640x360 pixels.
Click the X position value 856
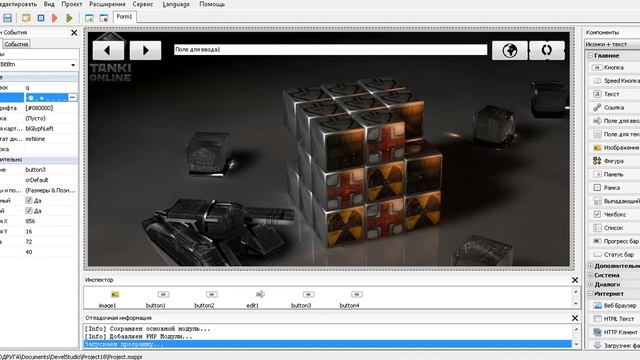(30, 221)
